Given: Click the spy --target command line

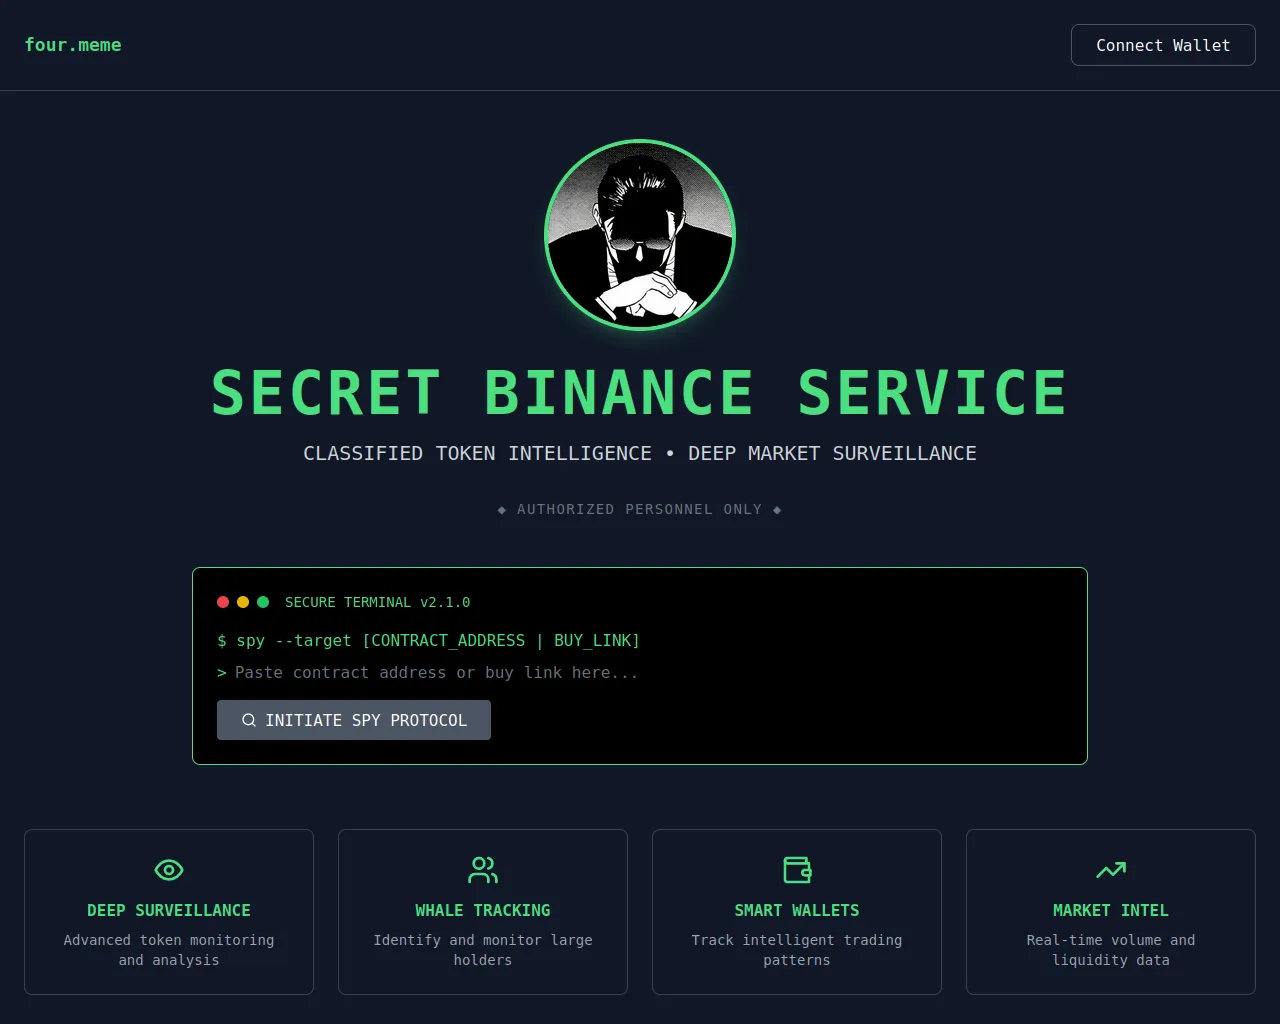Looking at the screenshot, I should [x=428, y=640].
